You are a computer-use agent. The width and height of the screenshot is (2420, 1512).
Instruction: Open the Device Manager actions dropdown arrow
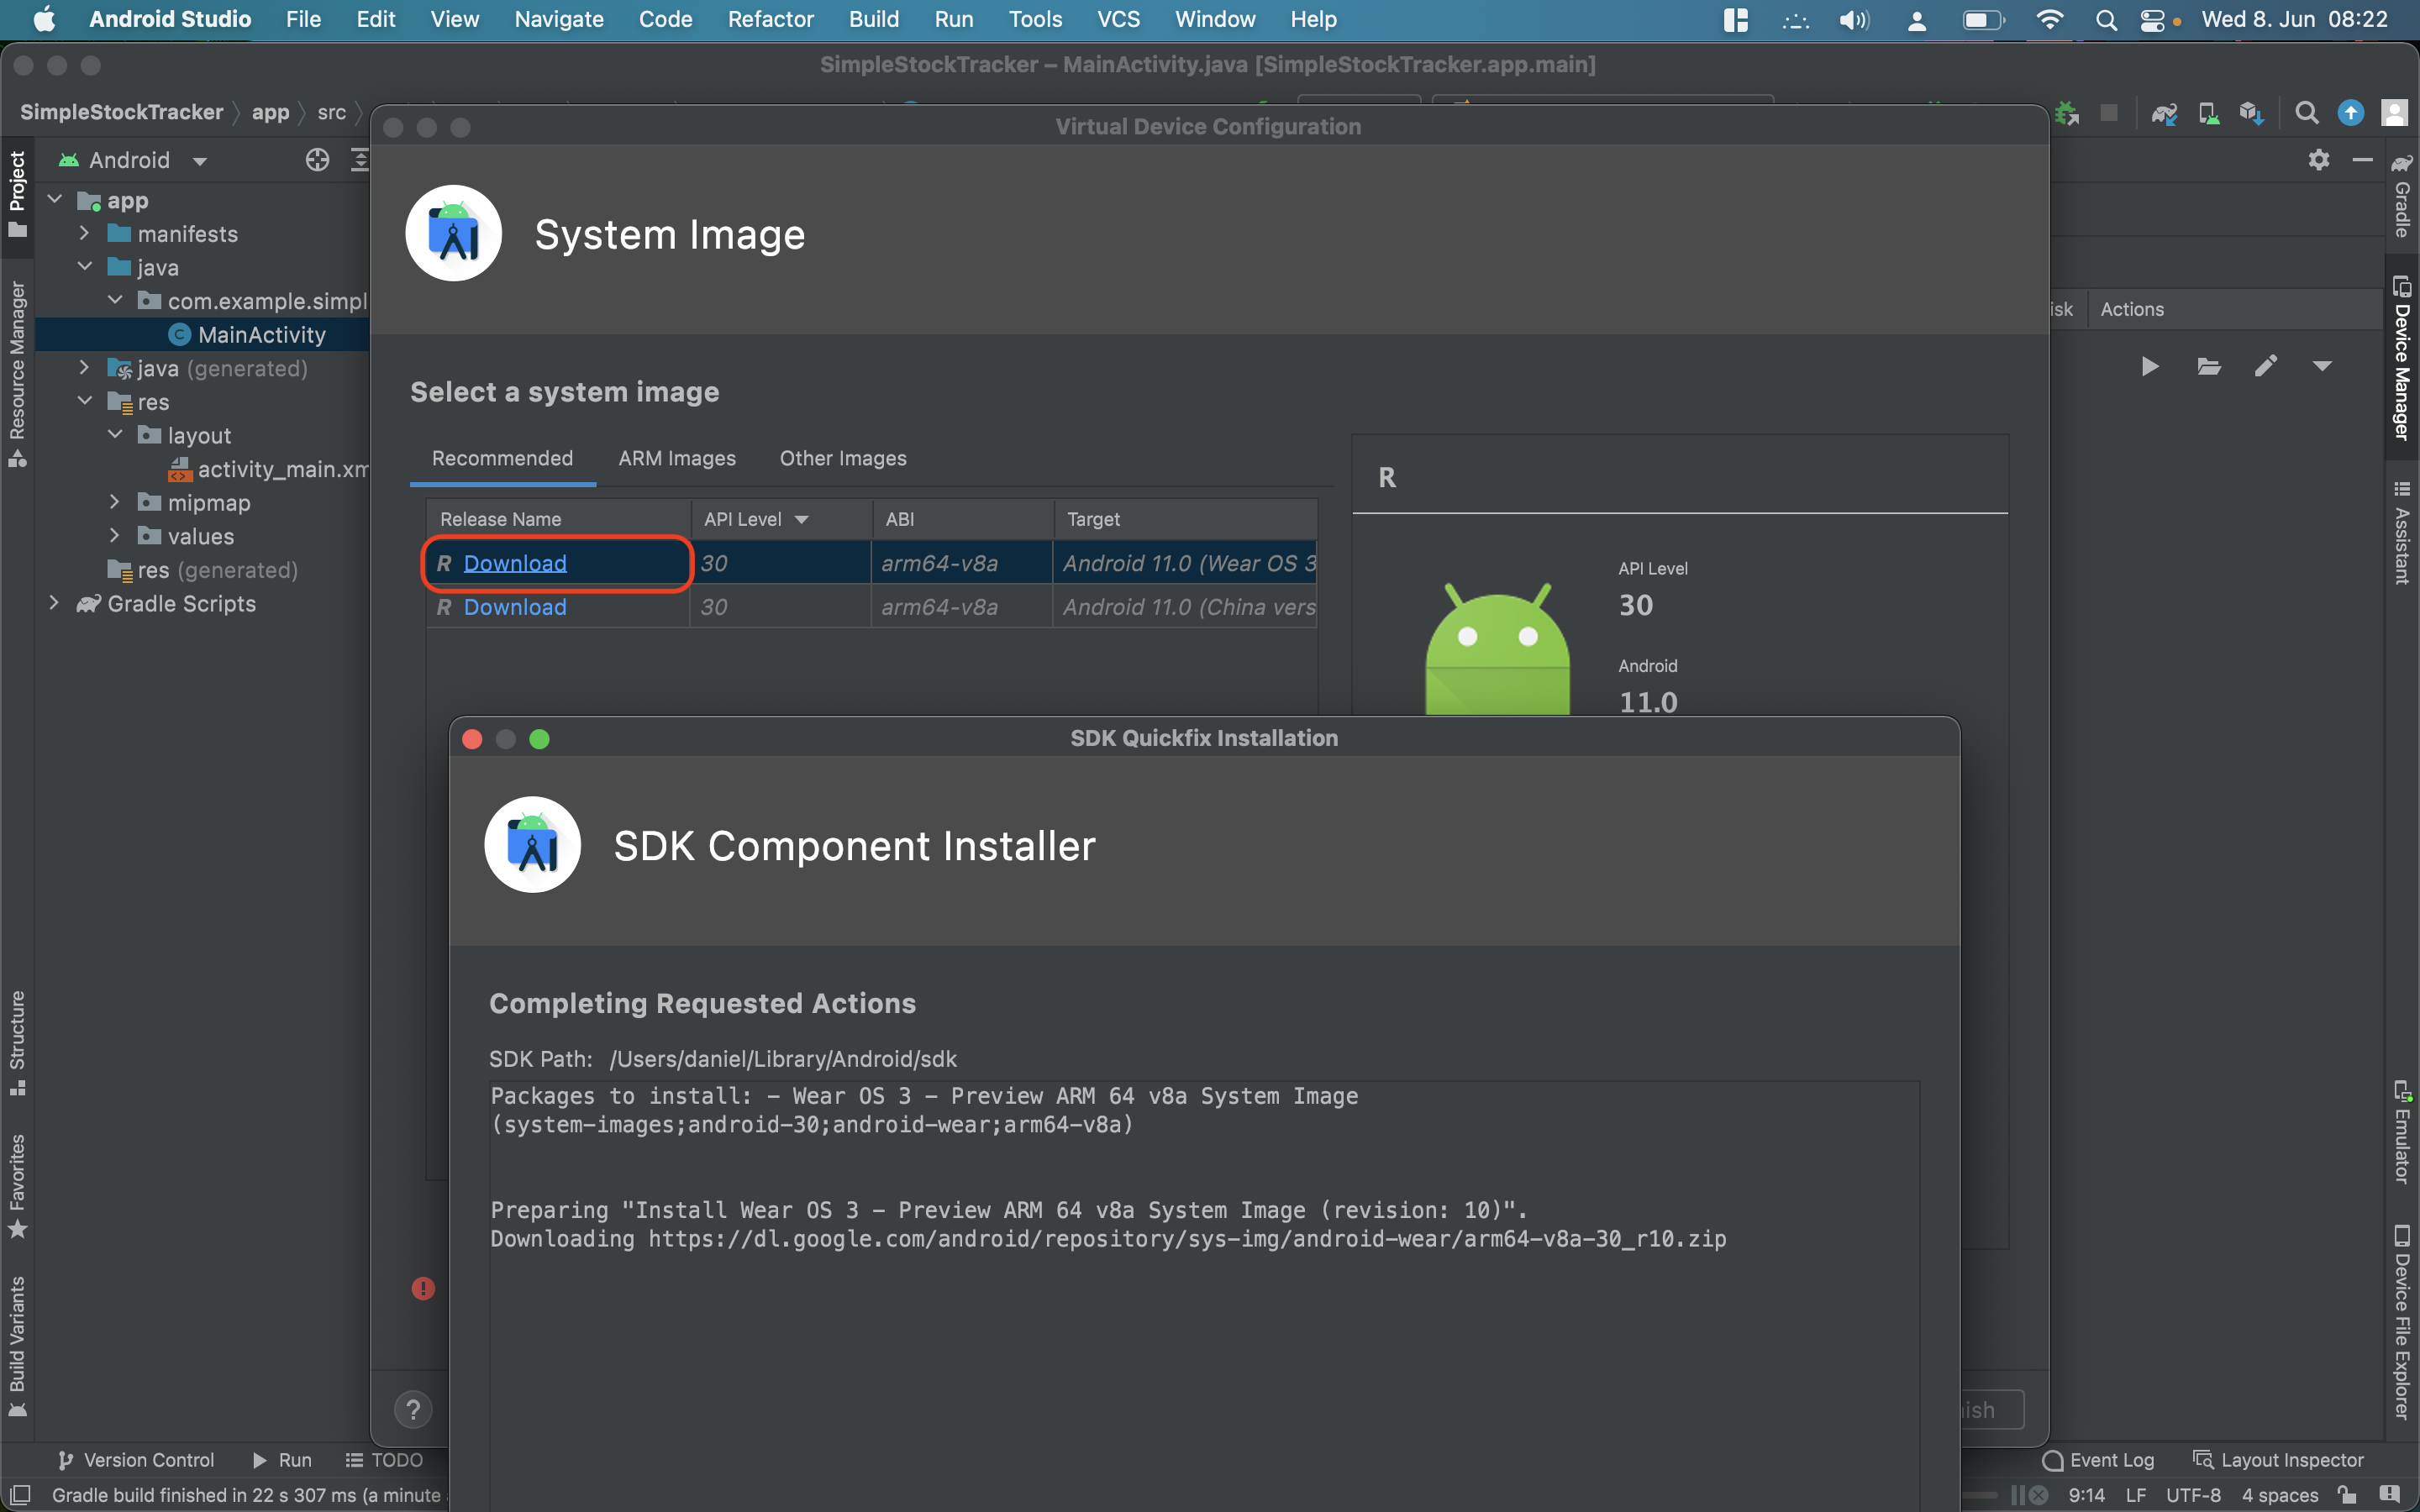coord(2322,366)
